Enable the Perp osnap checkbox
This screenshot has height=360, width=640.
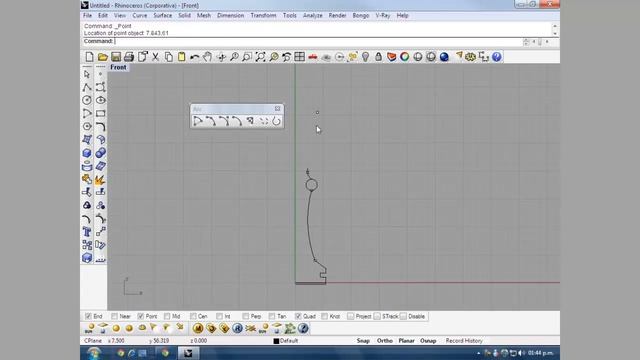point(245,316)
